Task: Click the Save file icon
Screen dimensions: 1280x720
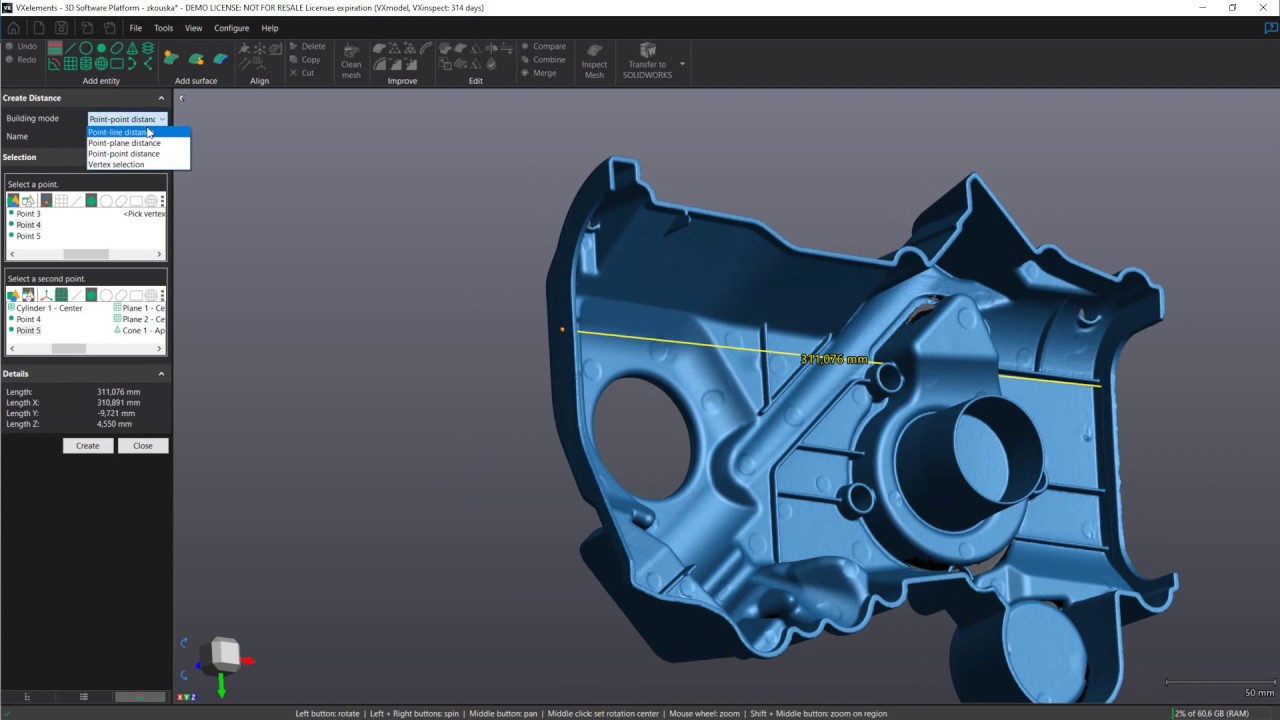Action: (x=61, y=28)
